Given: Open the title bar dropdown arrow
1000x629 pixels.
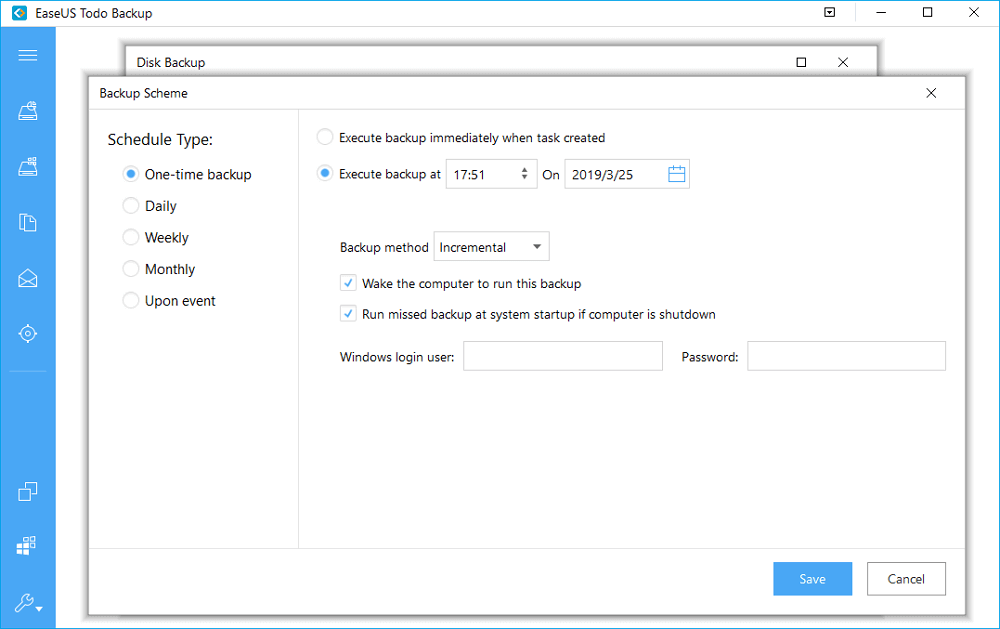Looking at the screenshot, I should [x=830, y=12].
